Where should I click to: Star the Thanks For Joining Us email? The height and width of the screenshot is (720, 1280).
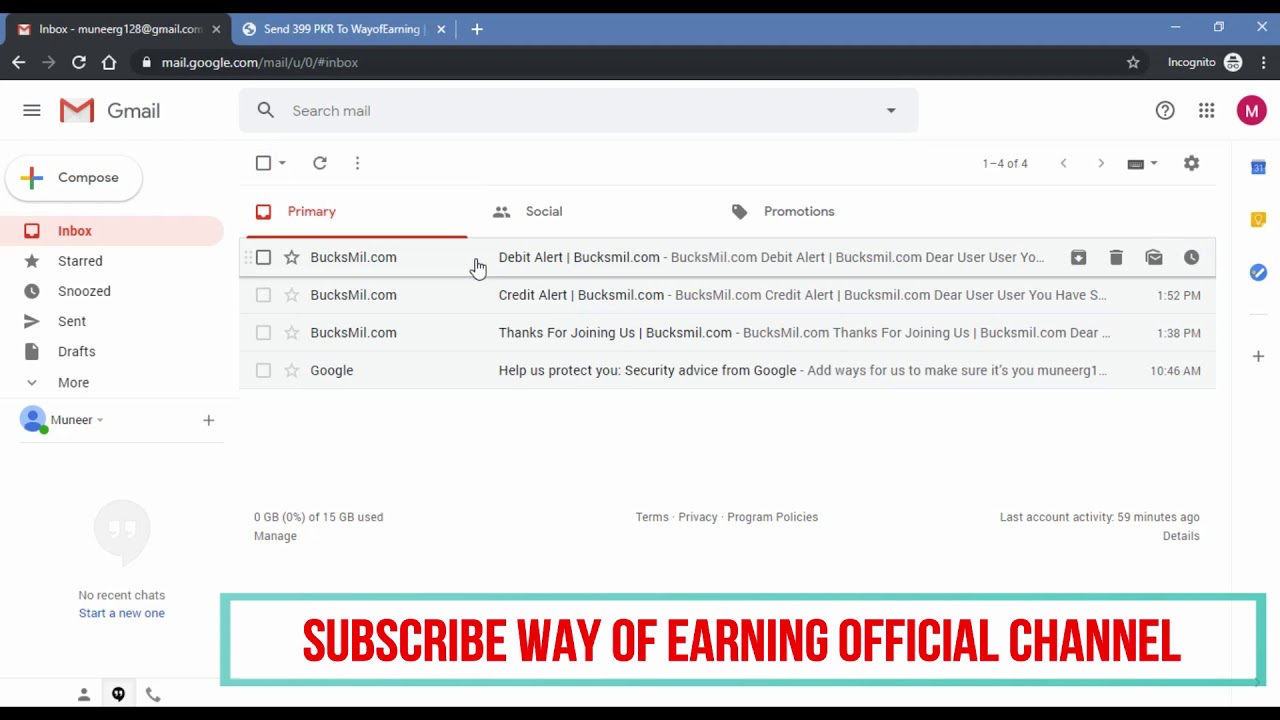point(291,333)
